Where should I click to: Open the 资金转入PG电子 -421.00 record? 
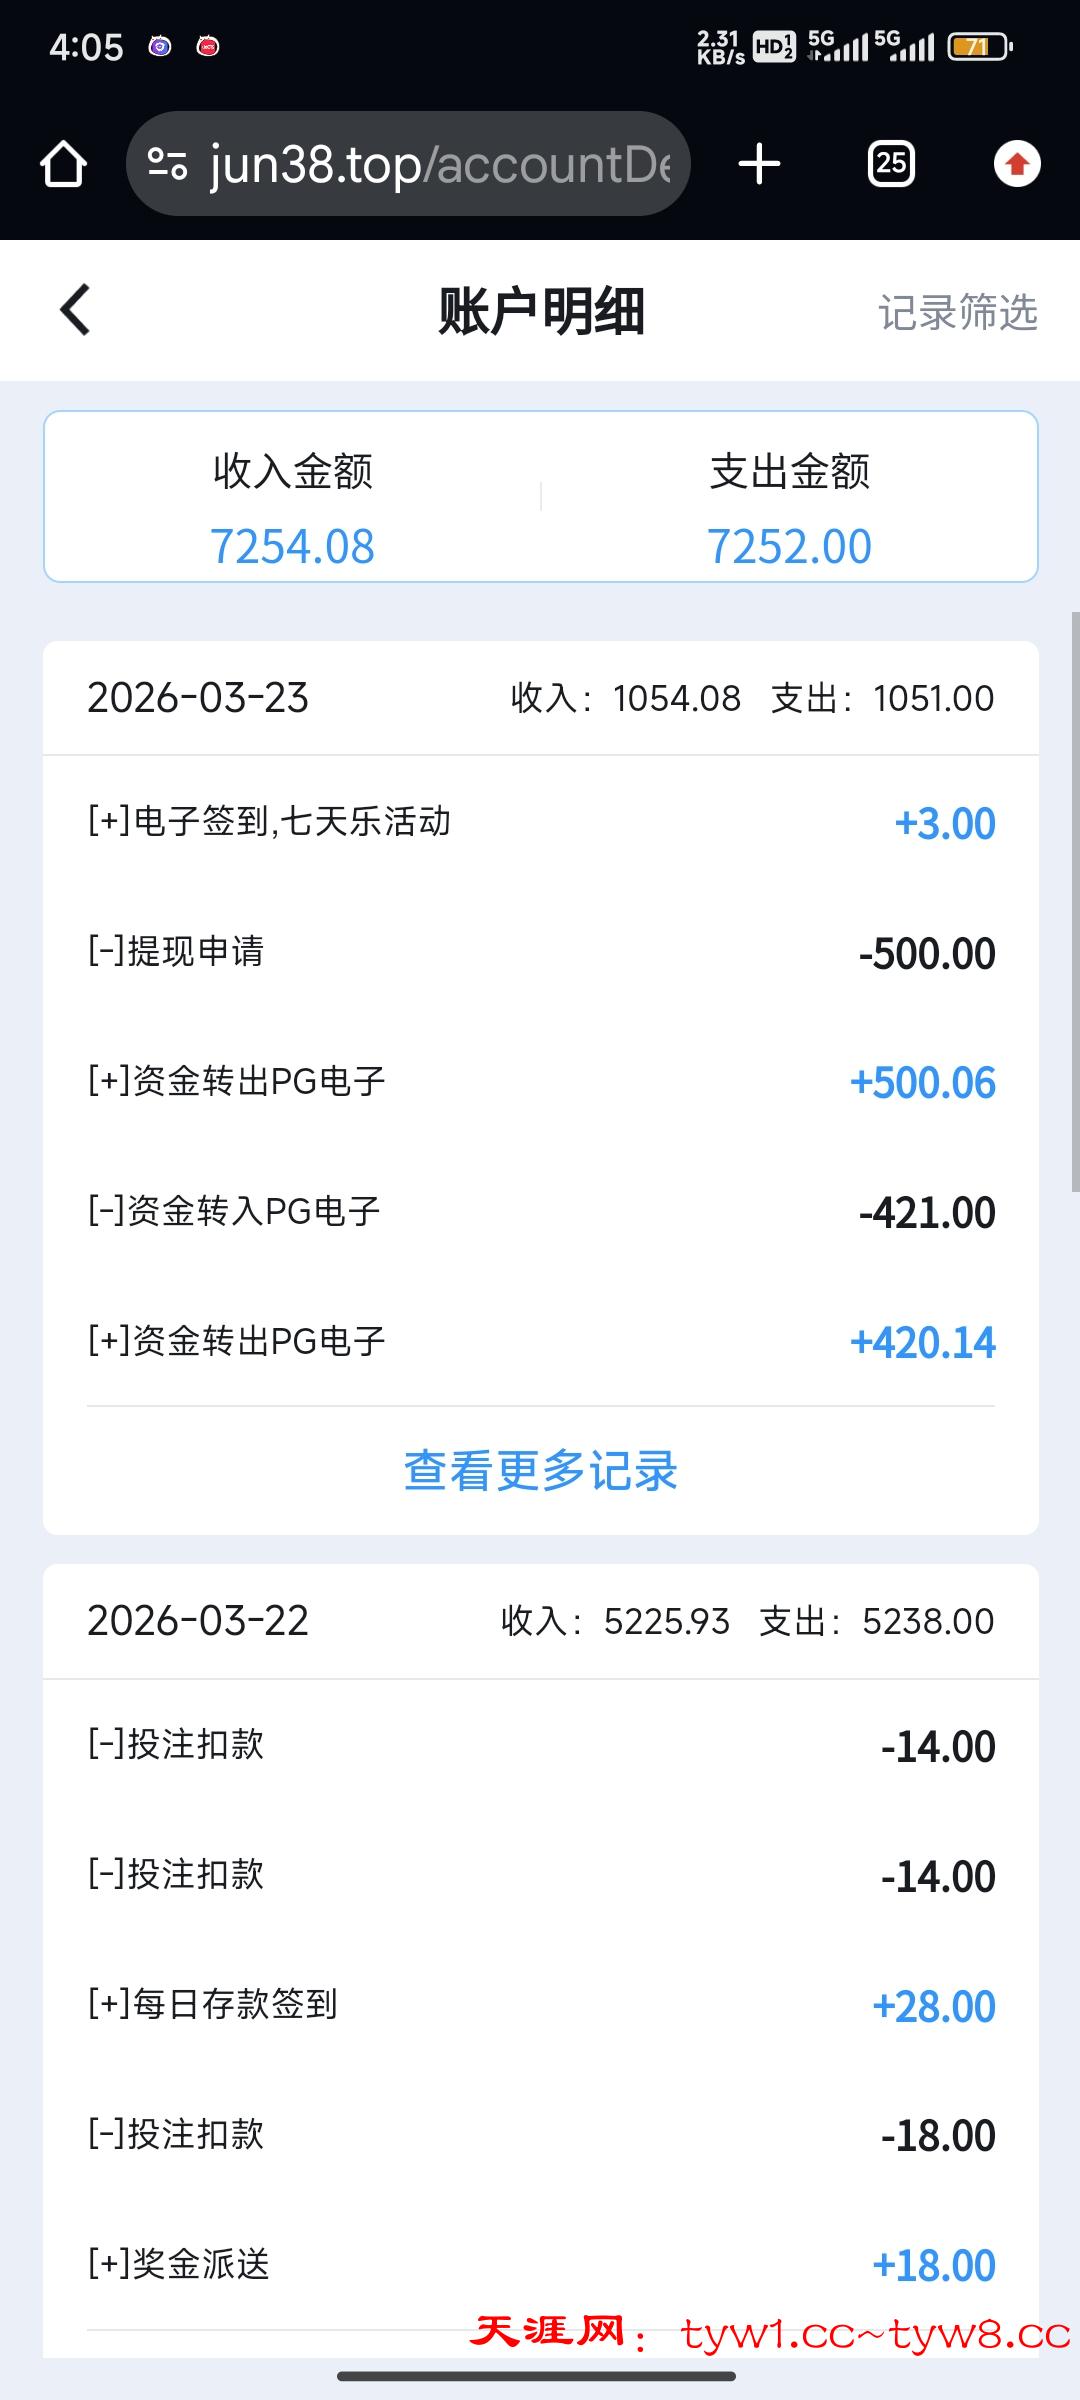coord(540,1212)
